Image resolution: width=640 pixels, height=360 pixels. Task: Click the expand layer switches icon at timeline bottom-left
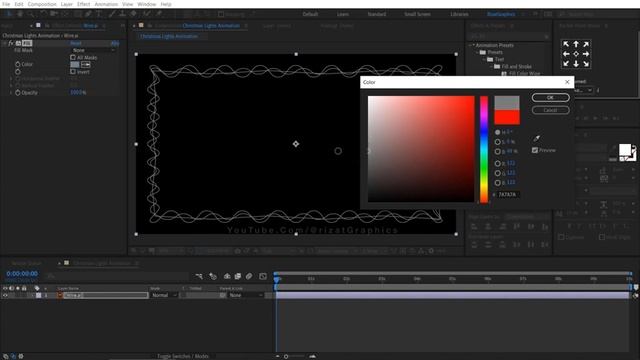click(6, 356)
